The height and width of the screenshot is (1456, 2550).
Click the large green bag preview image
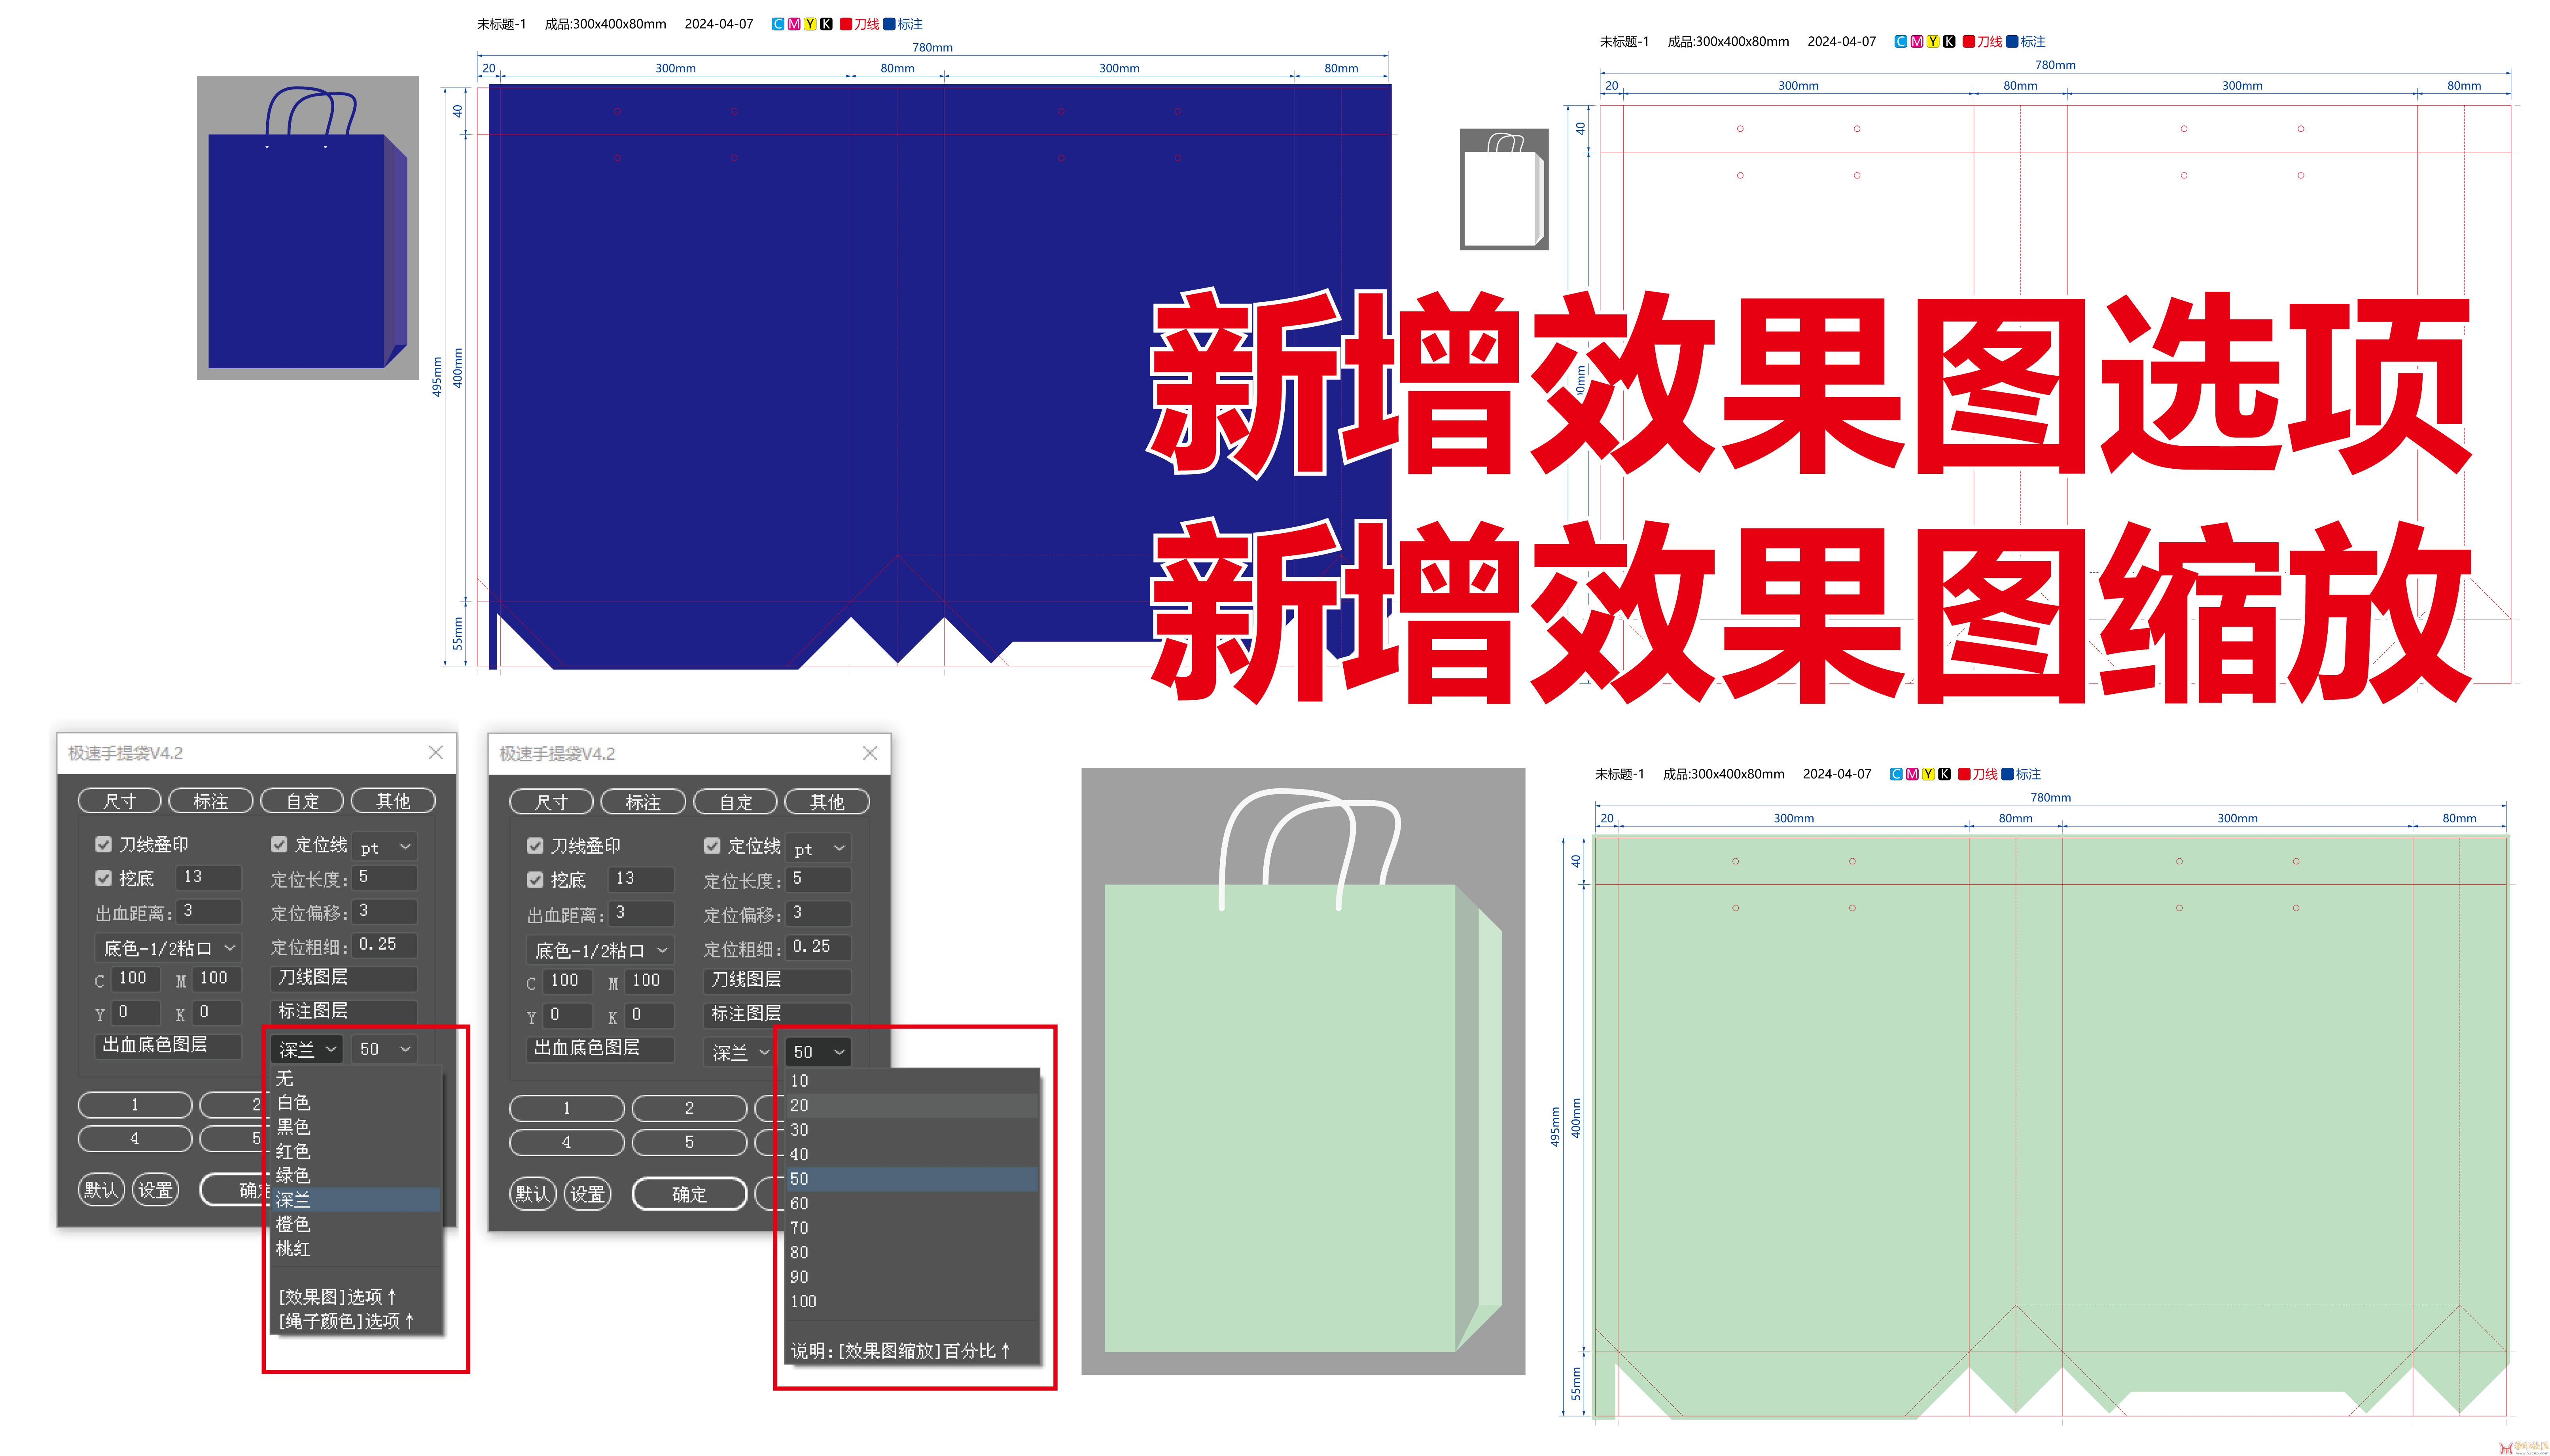click(x=1303, y=1071)
